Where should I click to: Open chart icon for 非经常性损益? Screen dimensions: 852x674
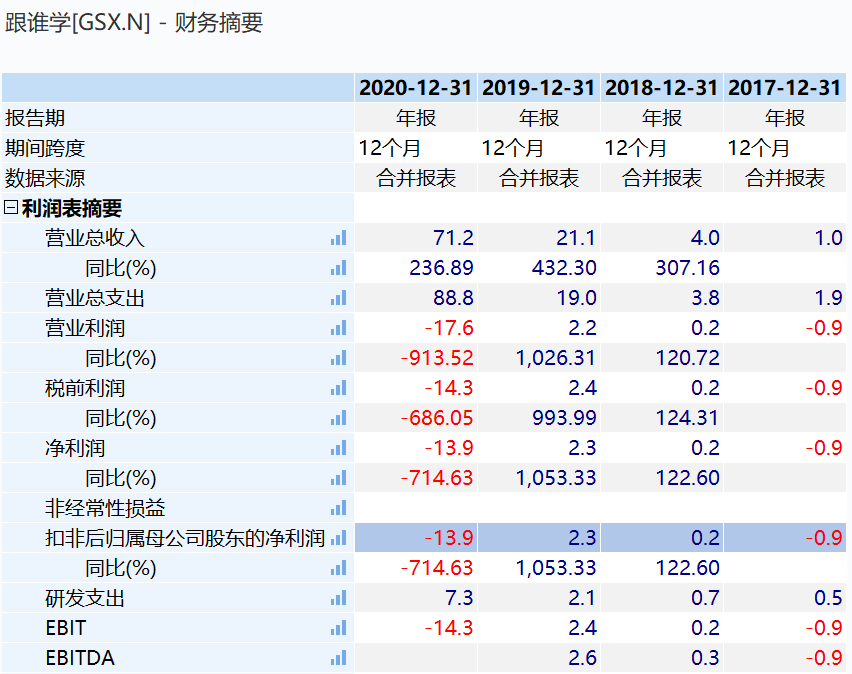point(338,508)
